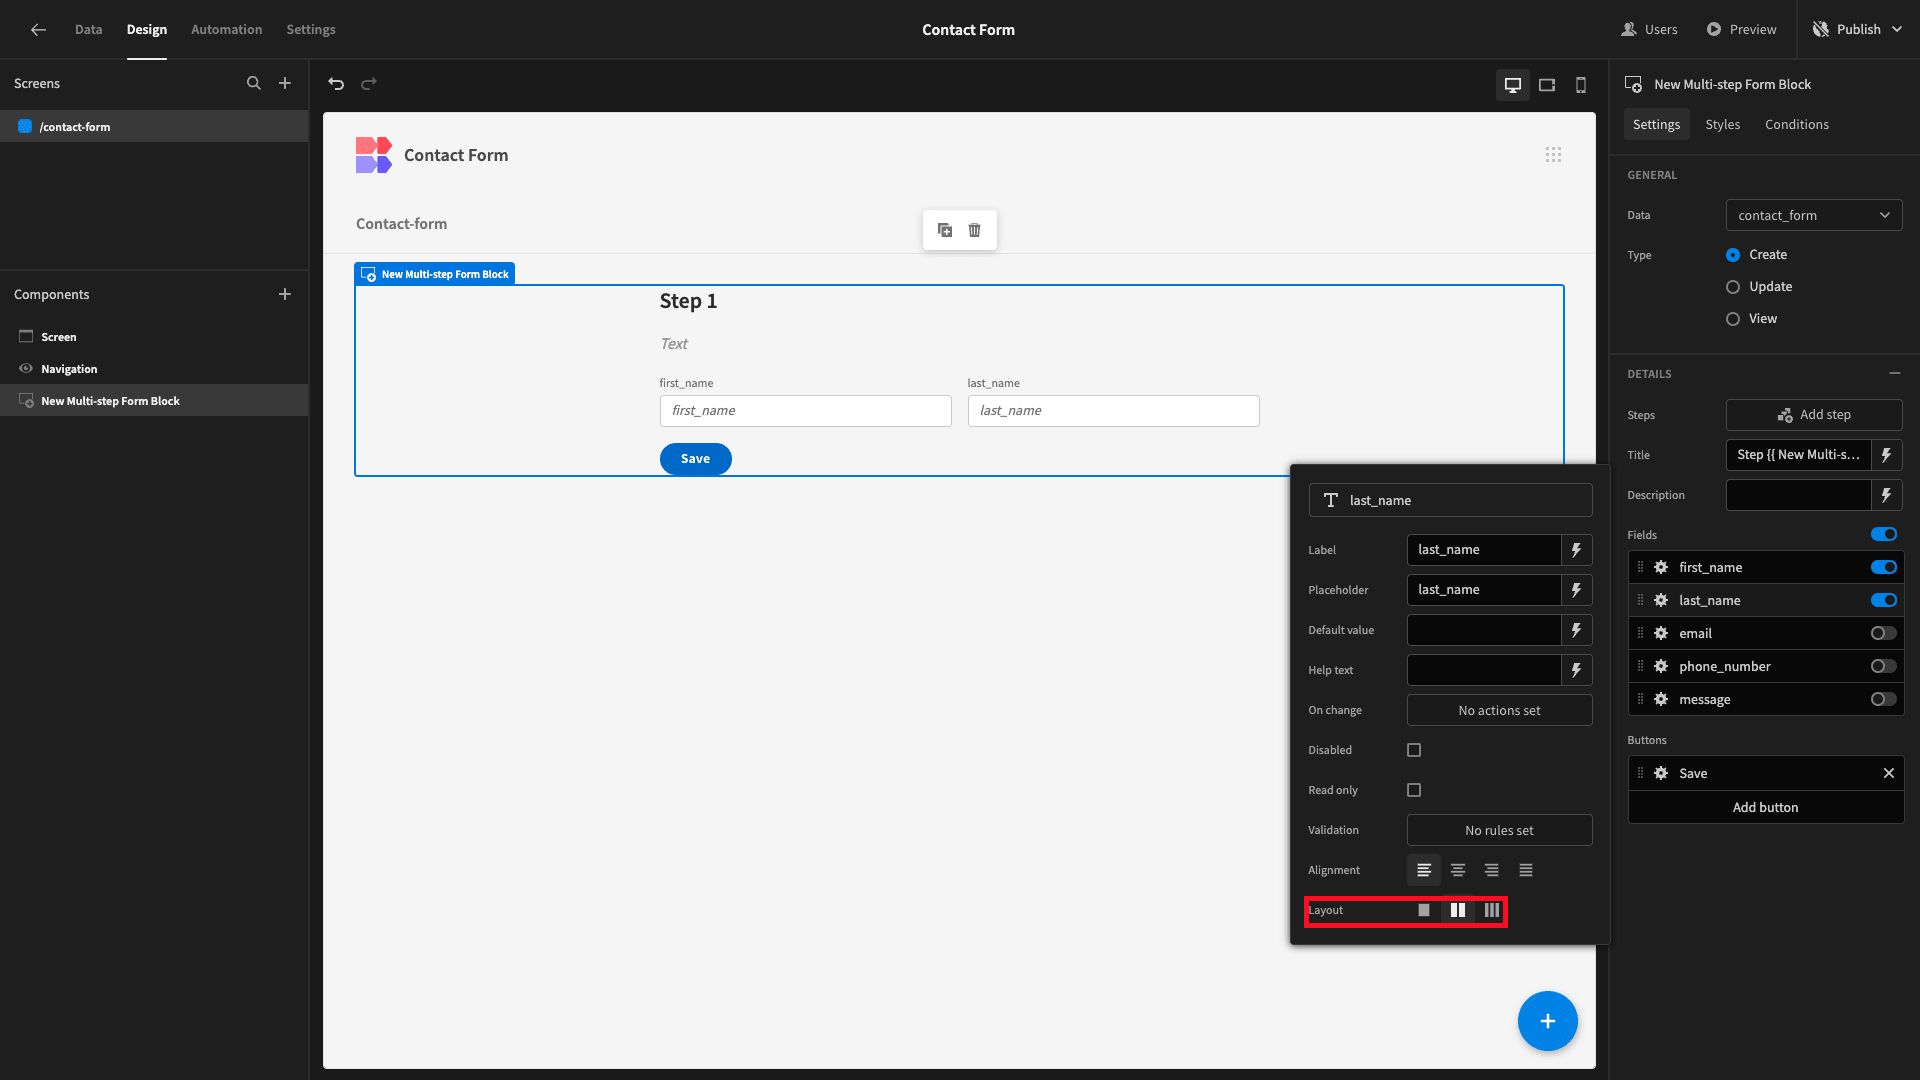The image size is (1920, 1080).
Task: Switch to desktop preview size
Action: coord(1513,85)
